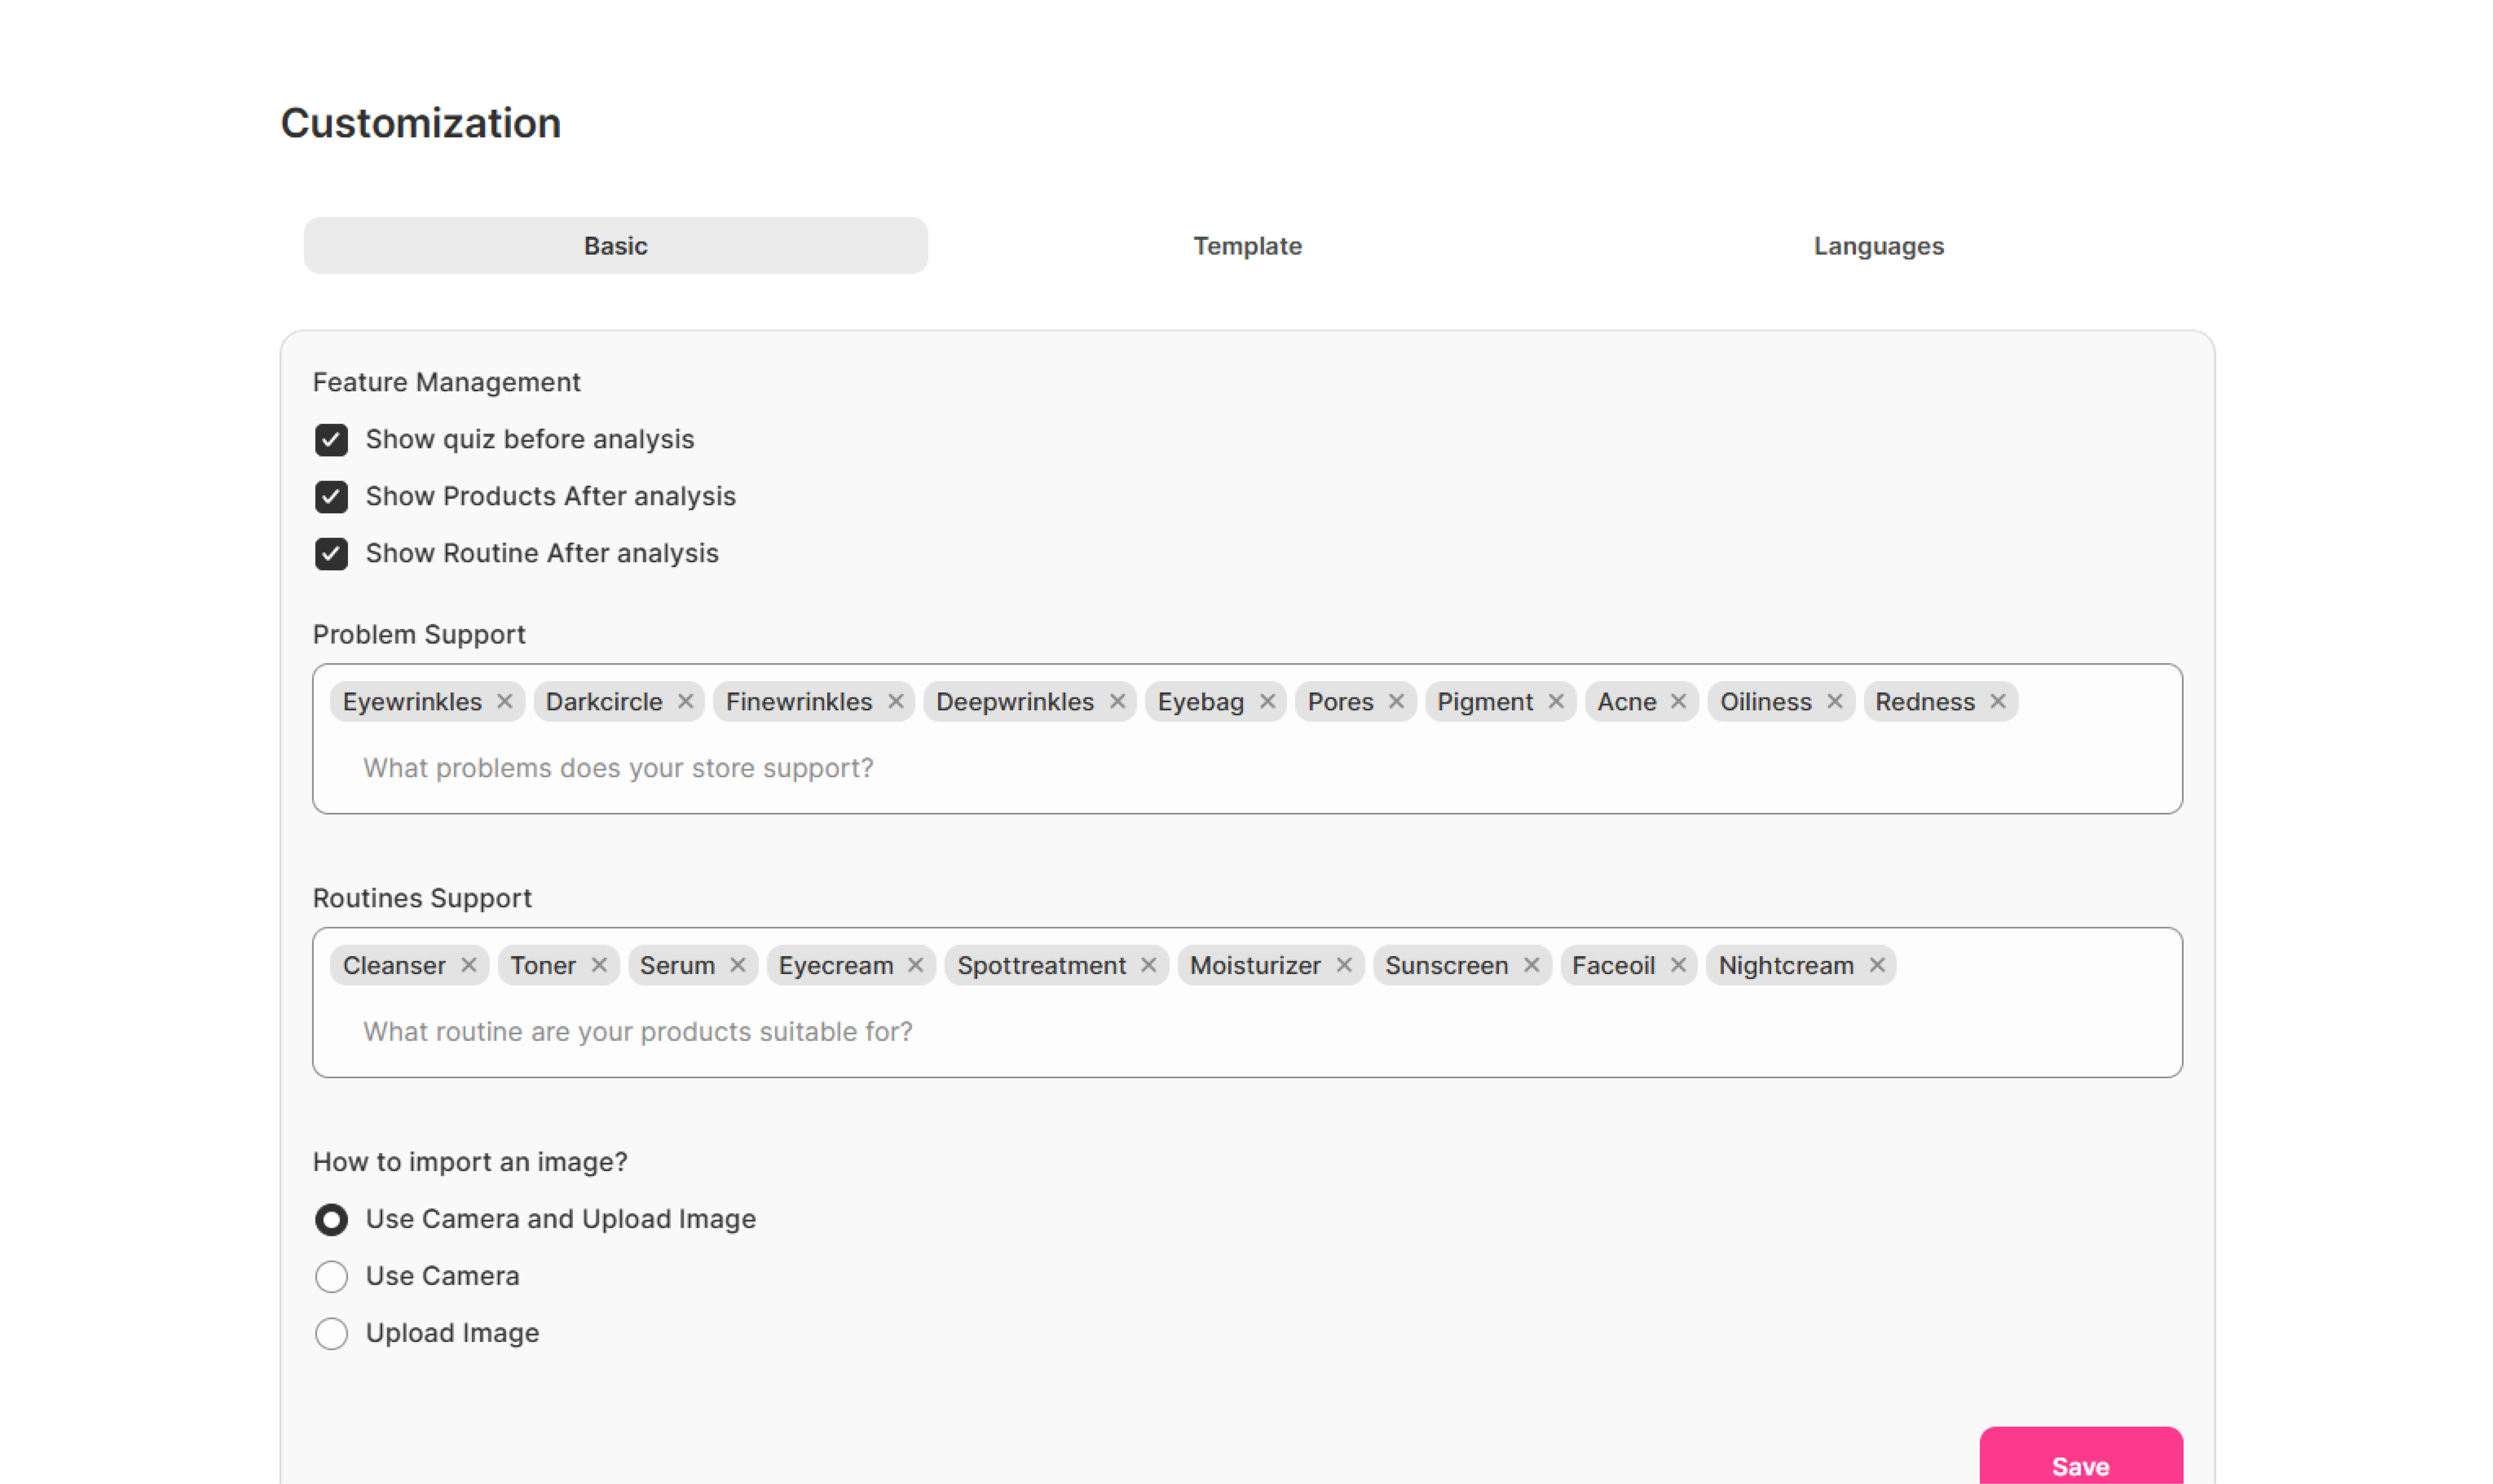The width and height of the screenshot is (2493, 1484).
Task: Switch to the Template tab
Action: (1247, 246)
